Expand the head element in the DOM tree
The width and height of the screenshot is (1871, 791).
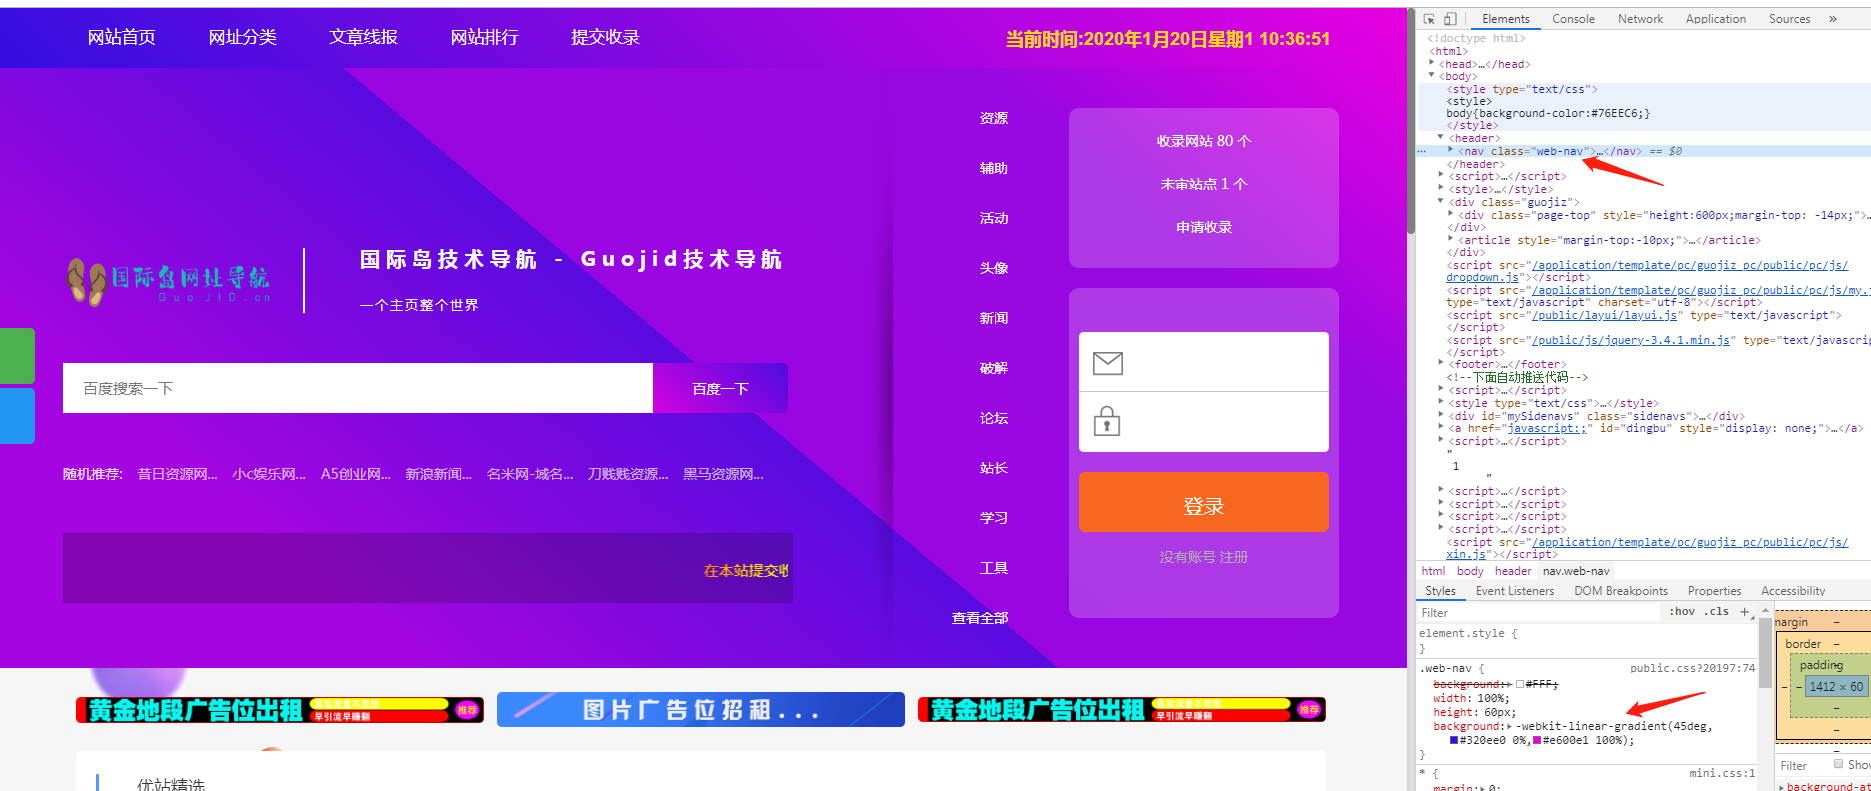pos(1432,64)
